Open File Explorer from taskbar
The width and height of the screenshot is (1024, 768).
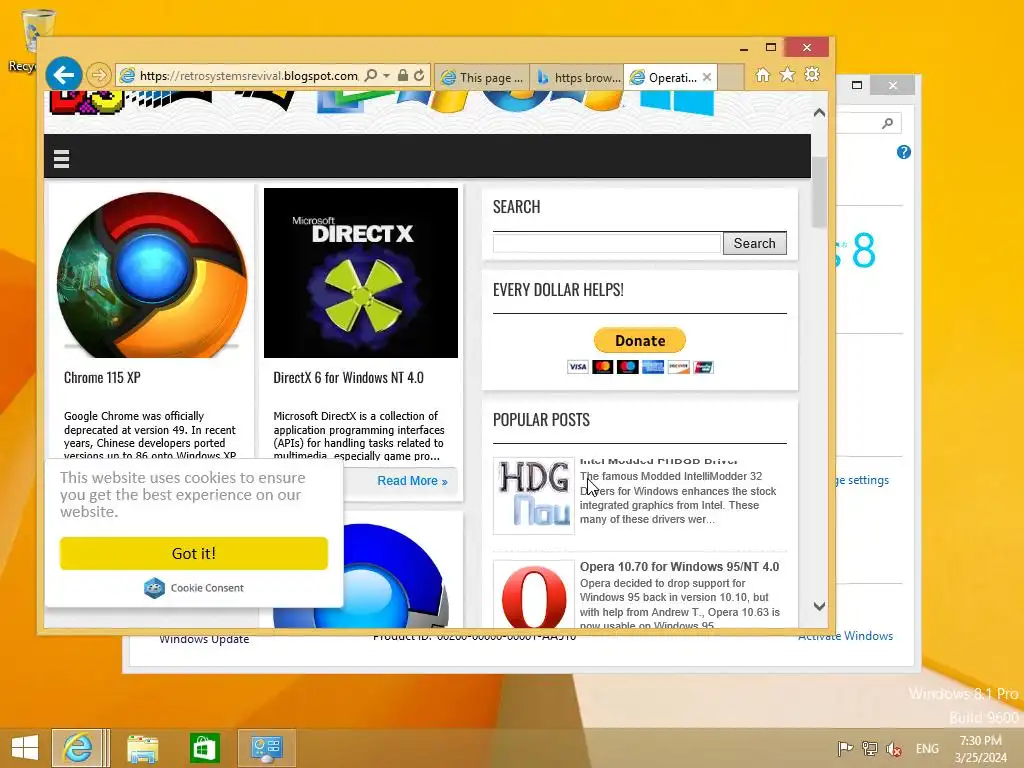coord(142,748)
